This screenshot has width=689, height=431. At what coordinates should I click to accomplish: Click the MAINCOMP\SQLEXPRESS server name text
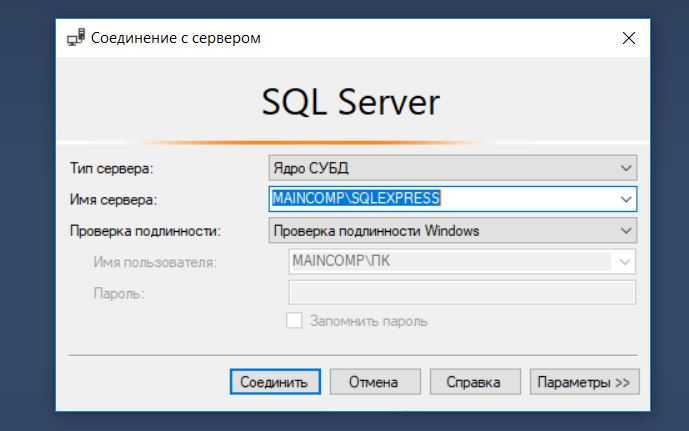tap(356, 199)
